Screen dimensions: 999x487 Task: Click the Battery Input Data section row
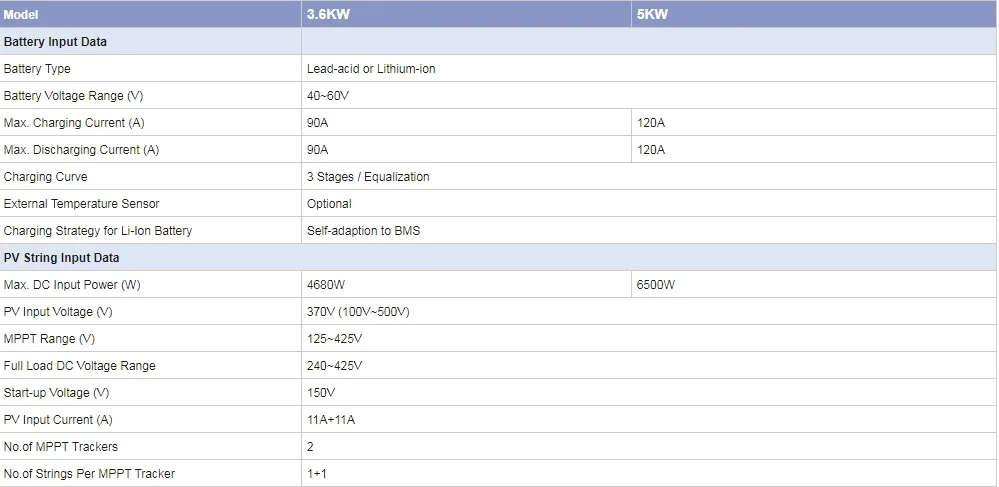point(498,41)
